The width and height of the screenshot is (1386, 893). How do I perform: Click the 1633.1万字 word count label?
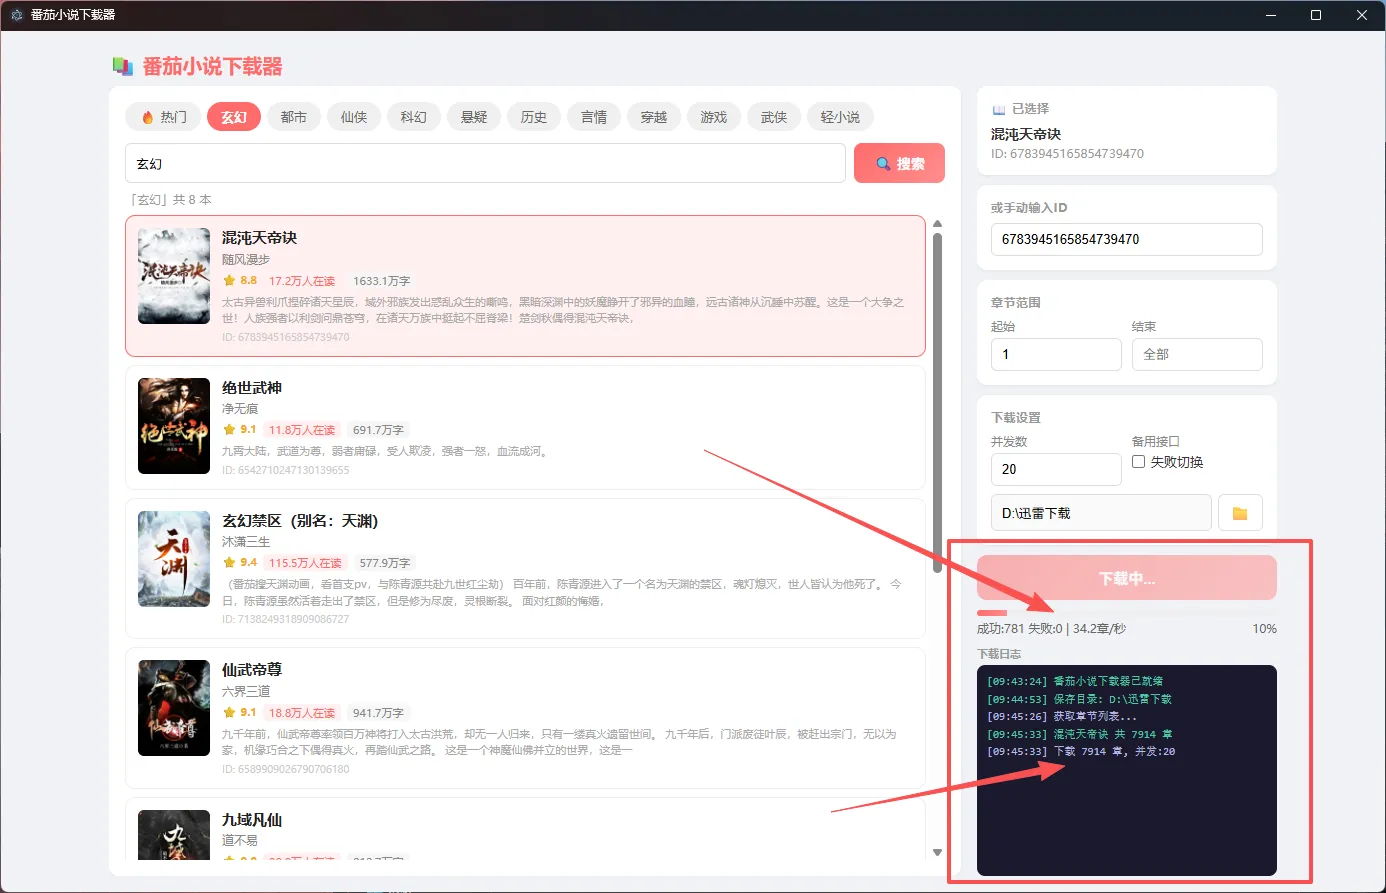(x=381, y=281)
